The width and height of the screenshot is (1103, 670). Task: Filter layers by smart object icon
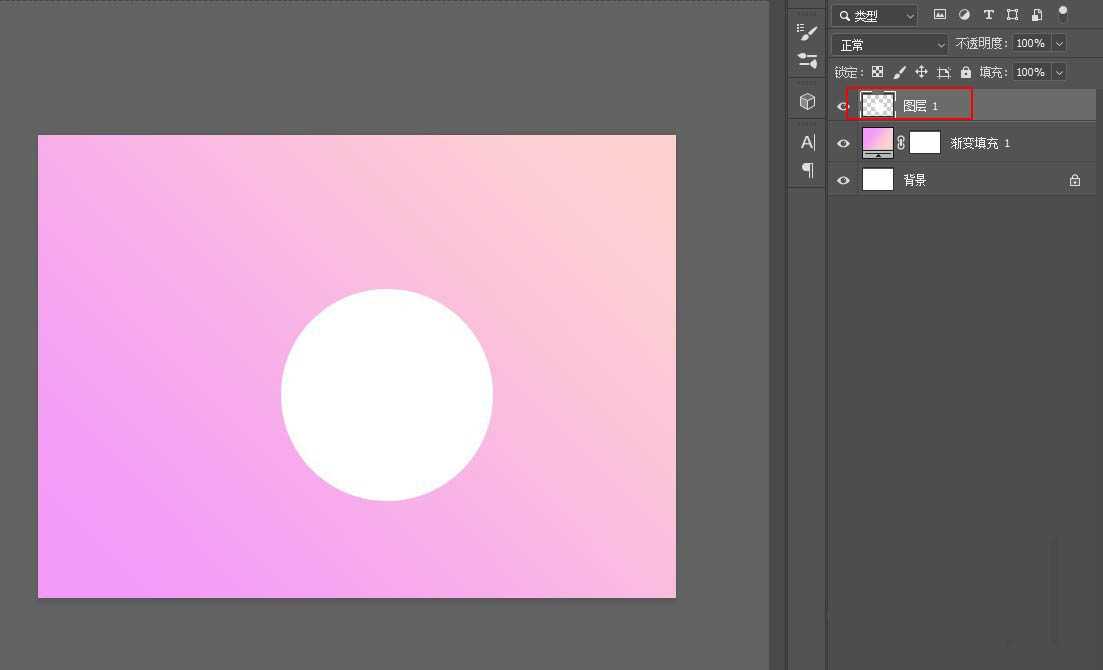[1037, 15]
